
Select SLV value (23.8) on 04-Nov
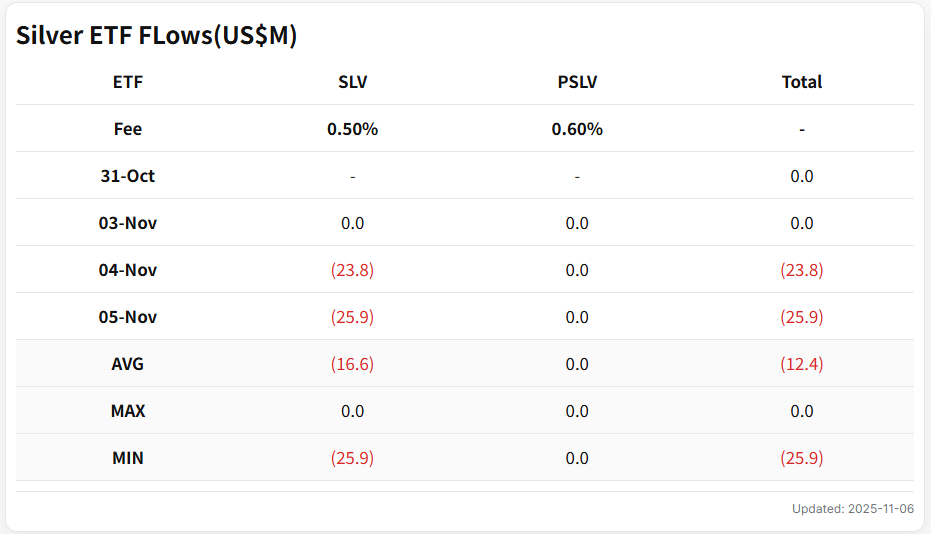tap(352, 270)
